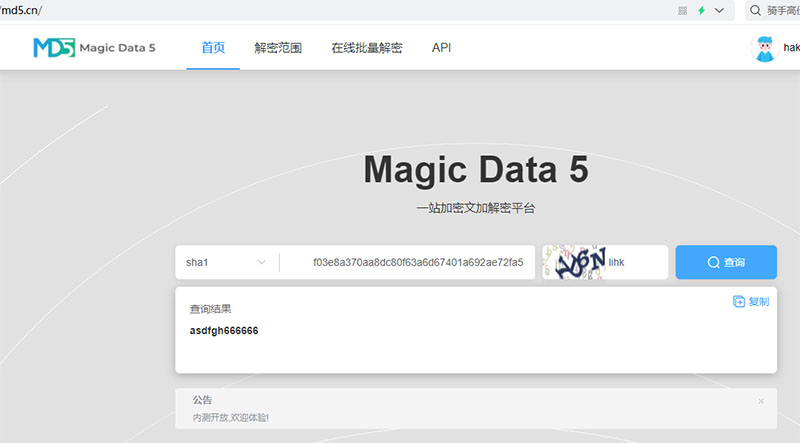Expand the address bar chevron dropdown
The width and height of the screenshot is (800, 443).
719,10
